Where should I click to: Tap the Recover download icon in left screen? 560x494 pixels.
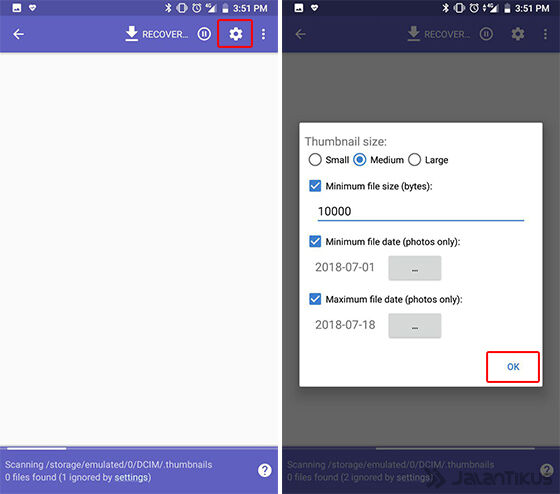[131, 34]
